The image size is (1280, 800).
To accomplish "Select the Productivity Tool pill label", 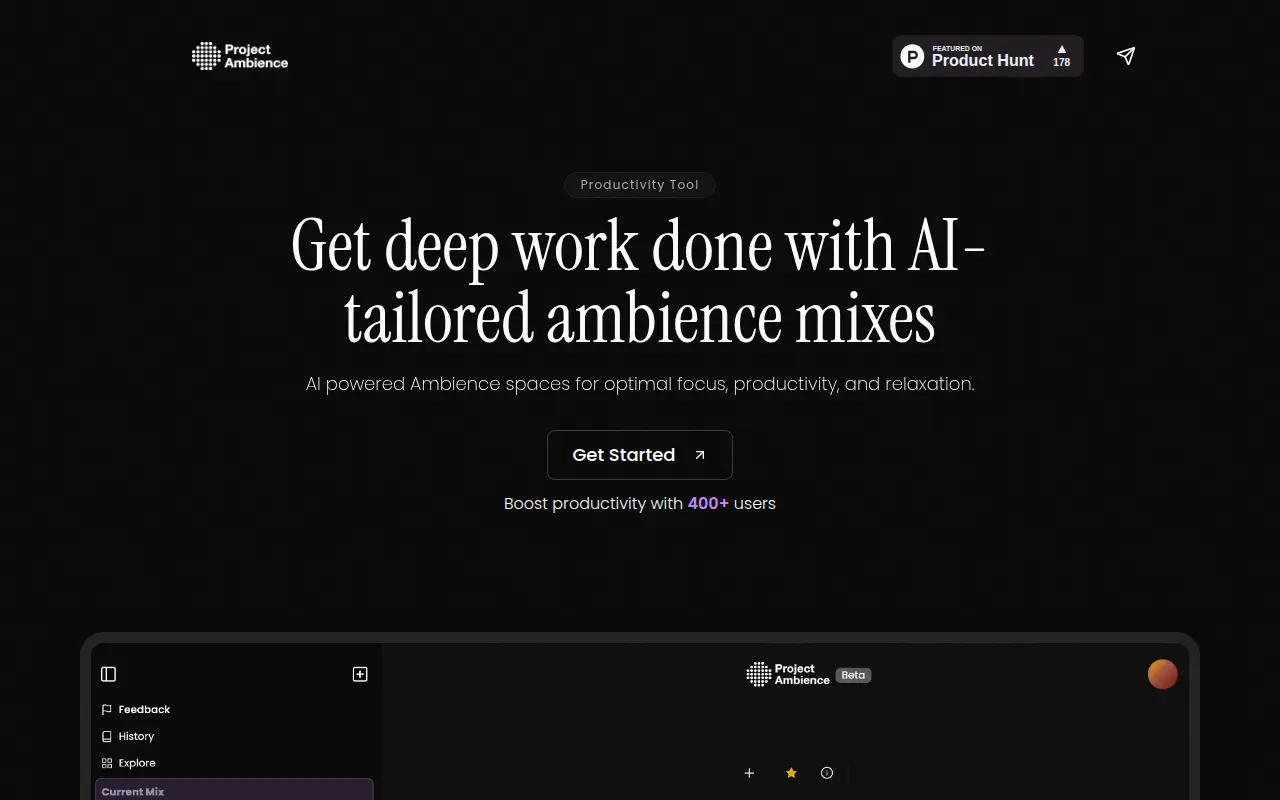I will pyautogui.click(x=640, y=185).
